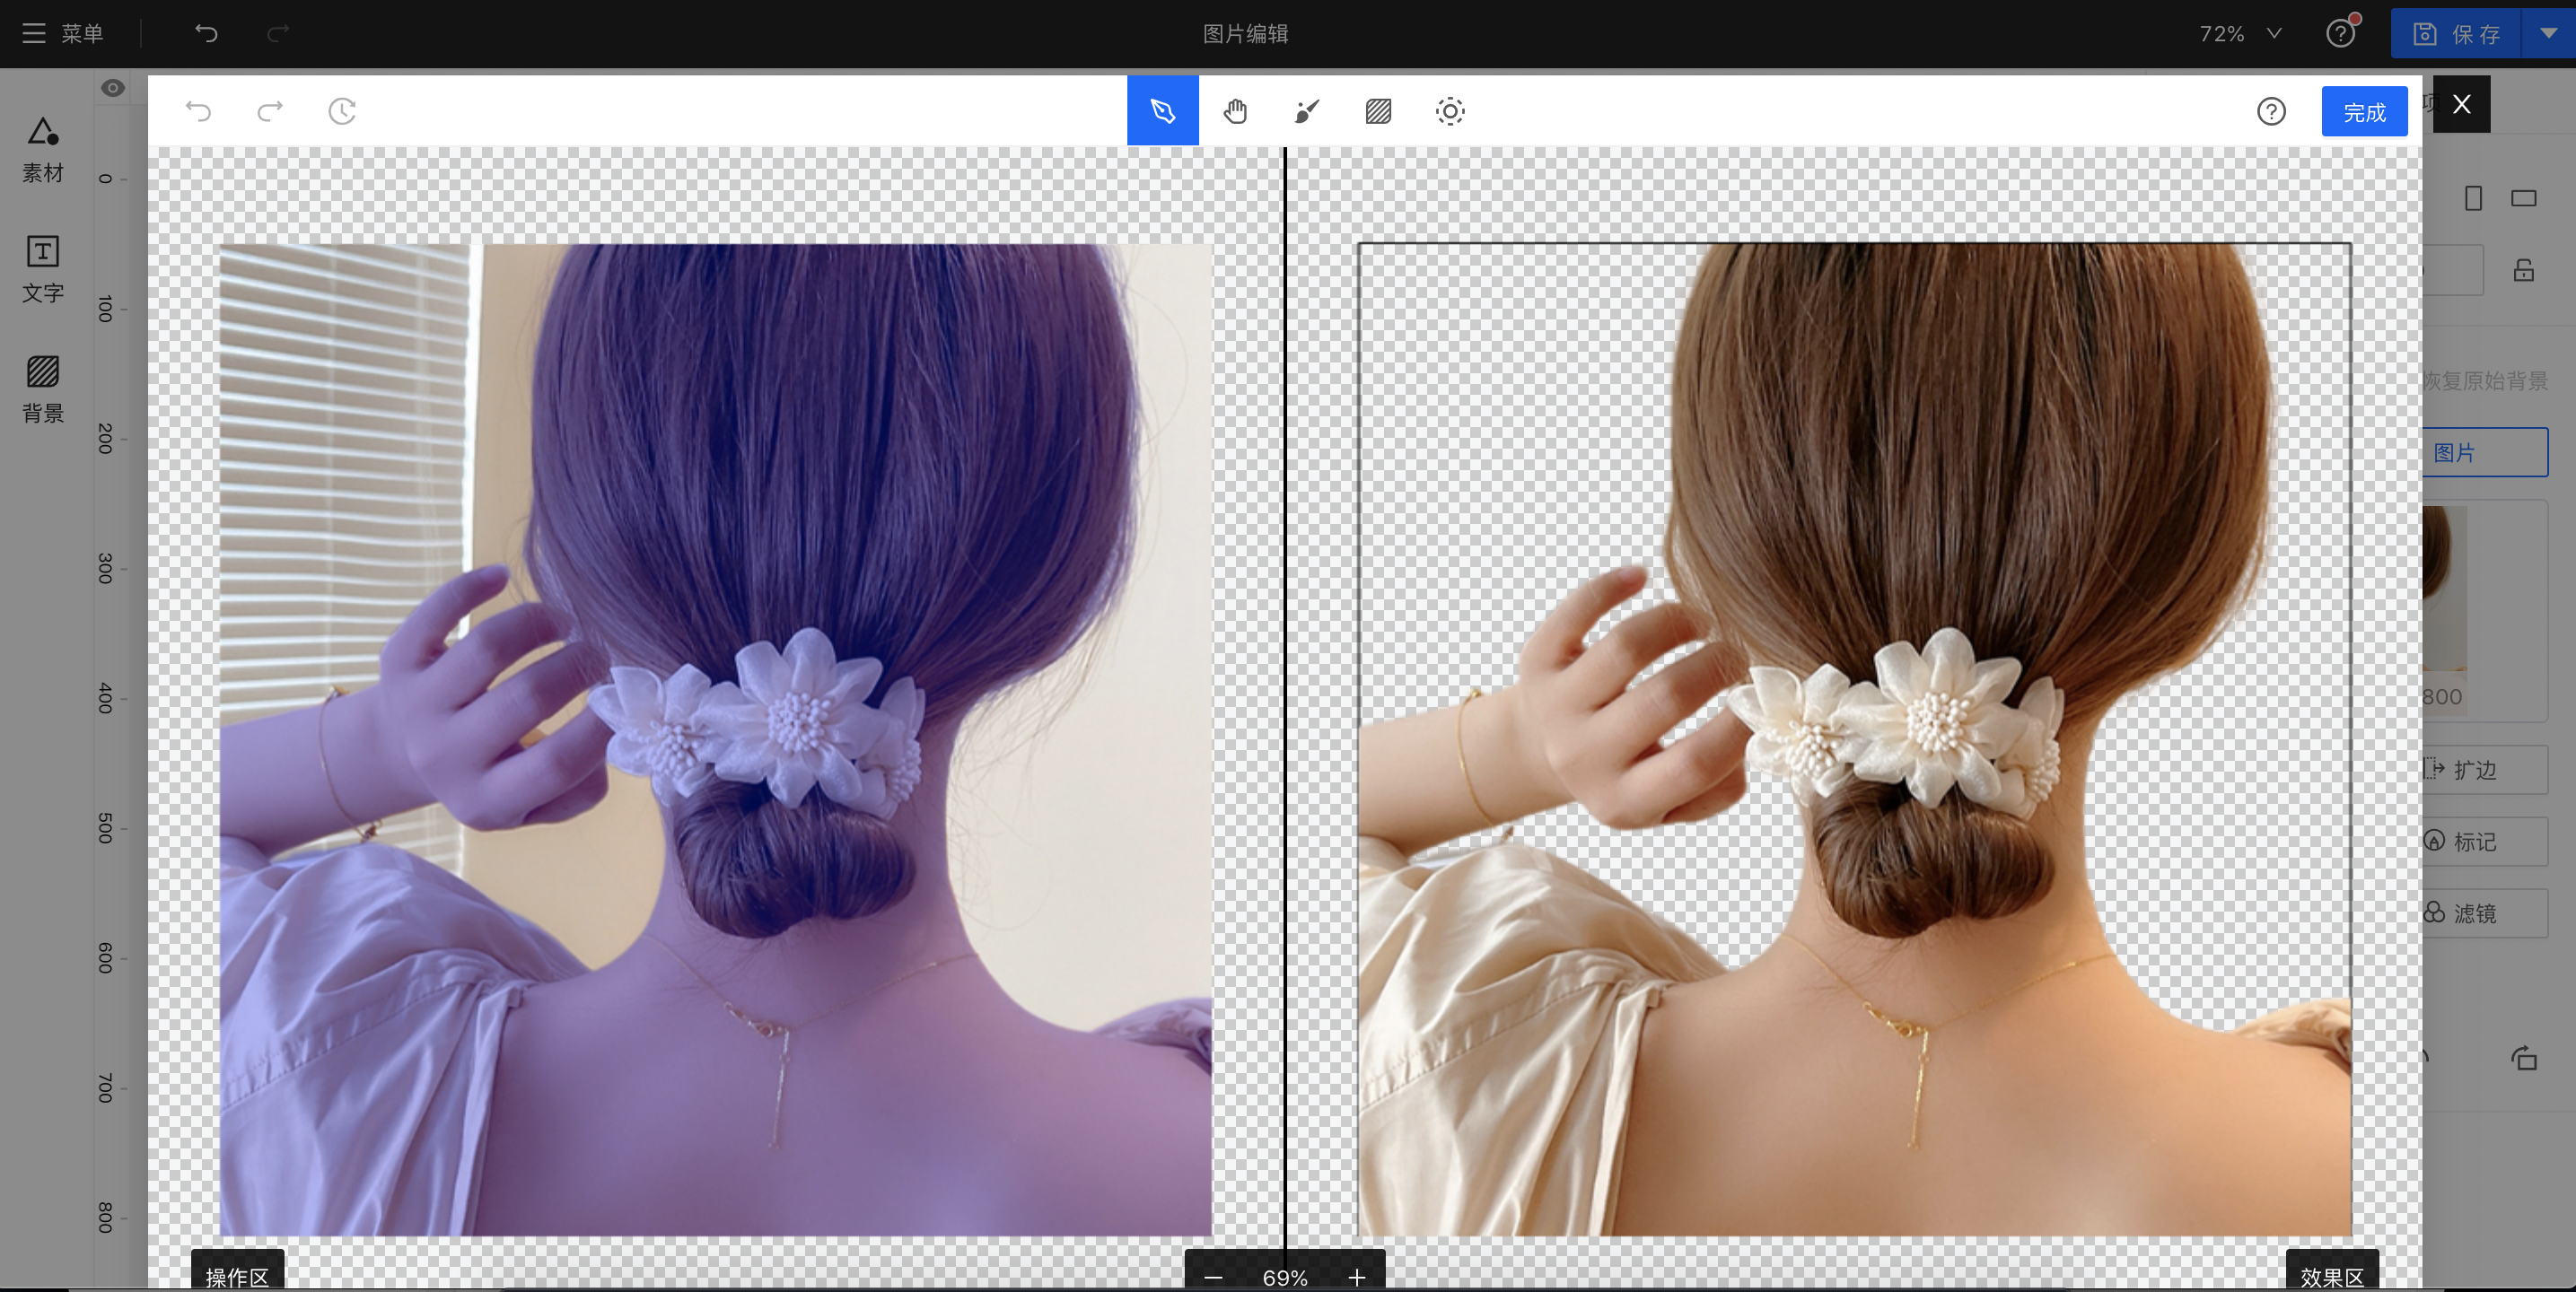Open the 背景 background panel
This screenshot has height=1292, width=2576.
43,390
